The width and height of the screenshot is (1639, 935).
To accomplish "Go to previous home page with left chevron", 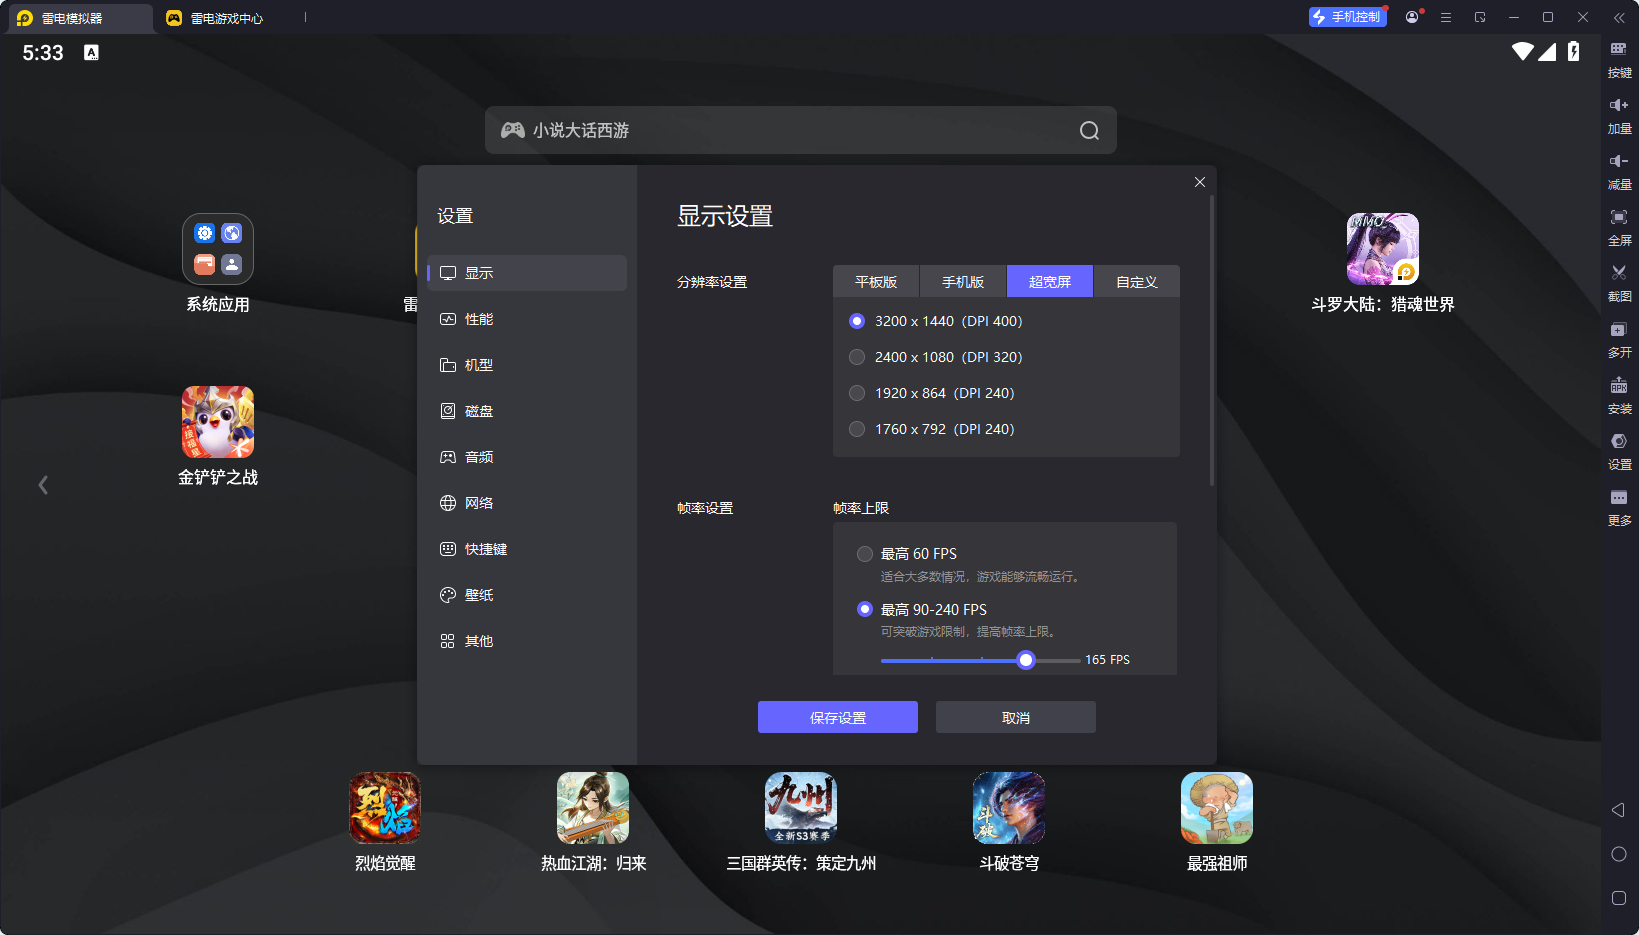I will (x=43, y=485).
